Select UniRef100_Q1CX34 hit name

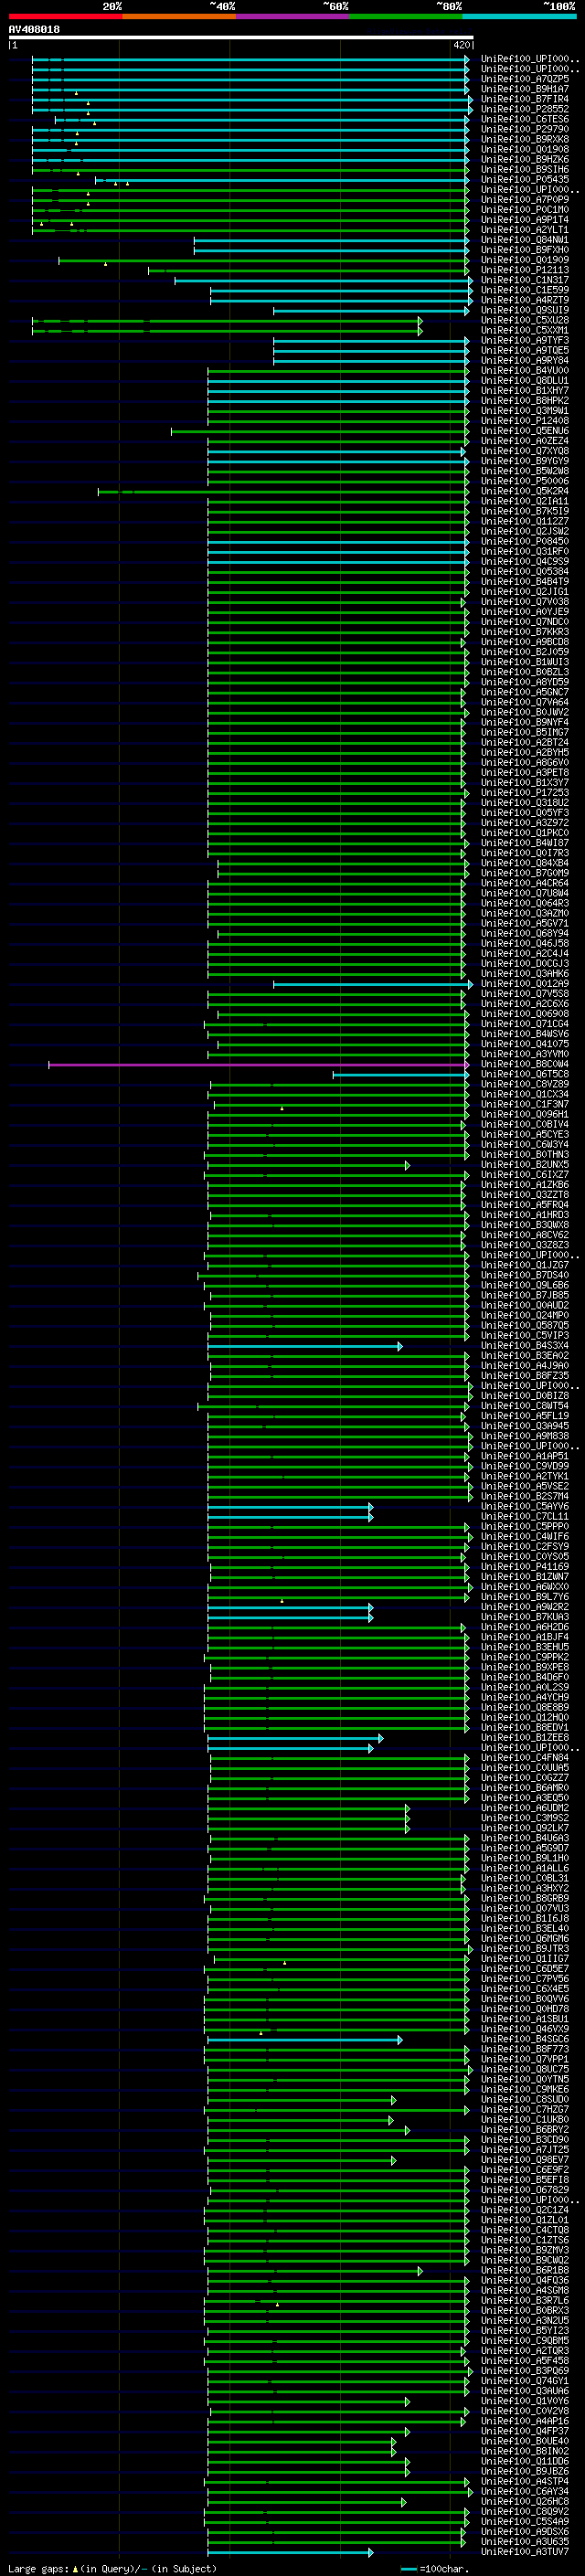click(524, 1095)
